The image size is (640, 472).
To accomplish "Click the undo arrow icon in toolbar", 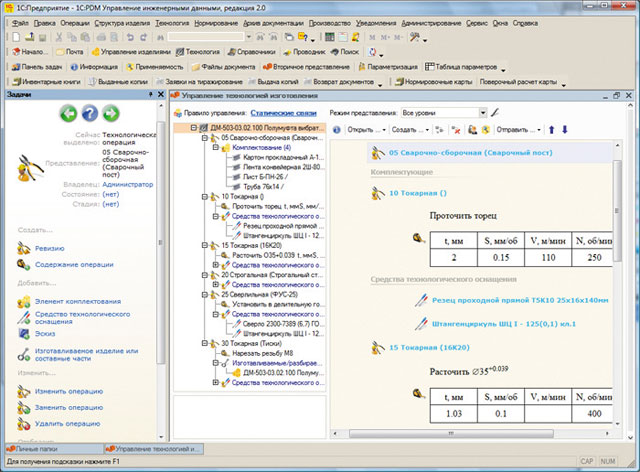I will click(130, 37).
